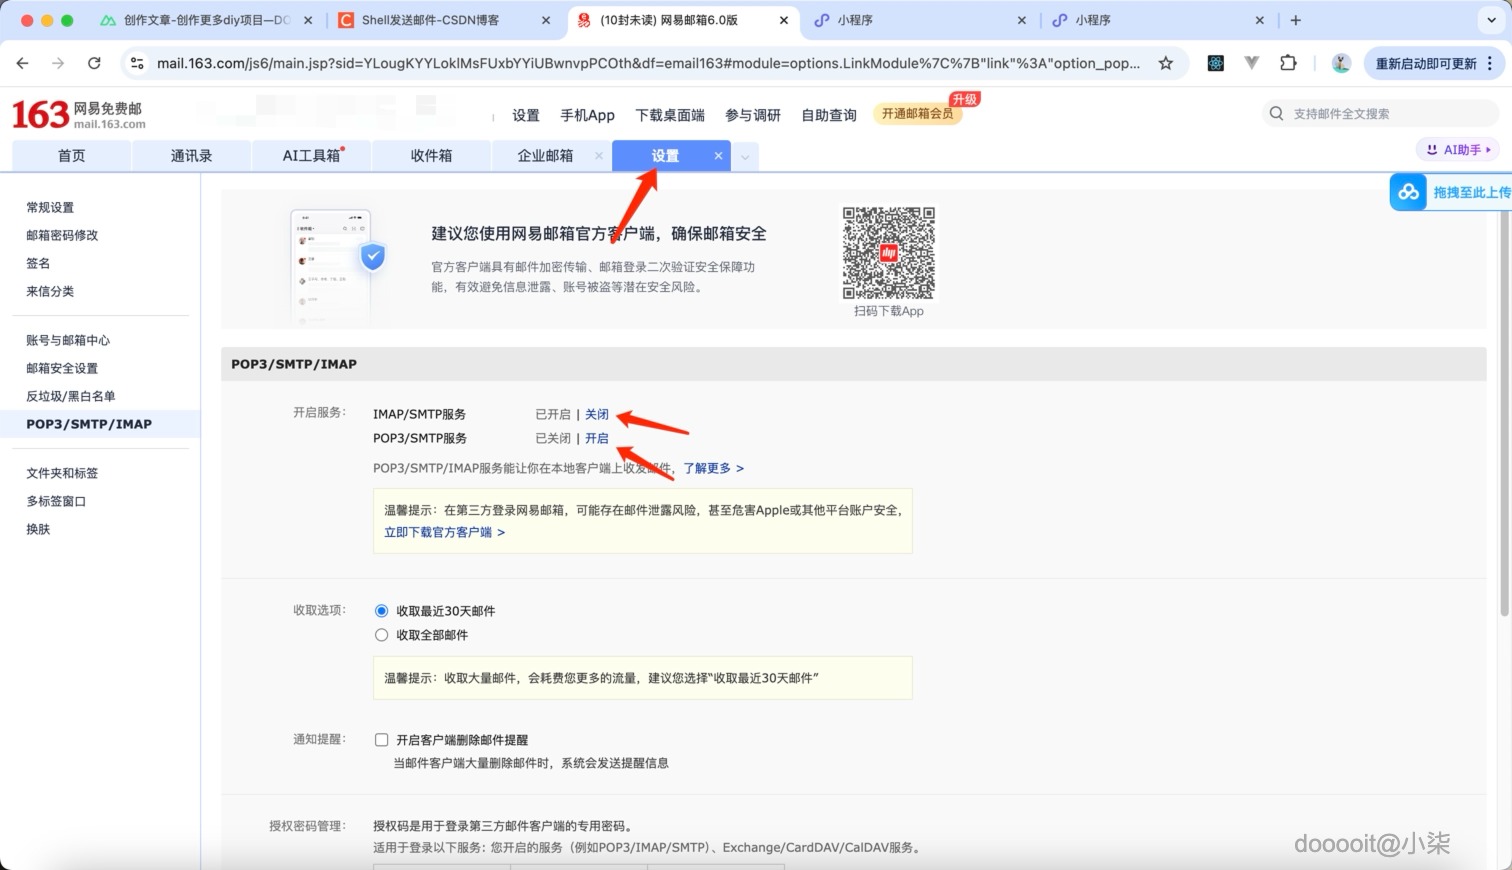Image resolution: width=1512 pixels, height=870 pixels.
Task: Open the 通讯录 tab
Action: pos(191,156)
